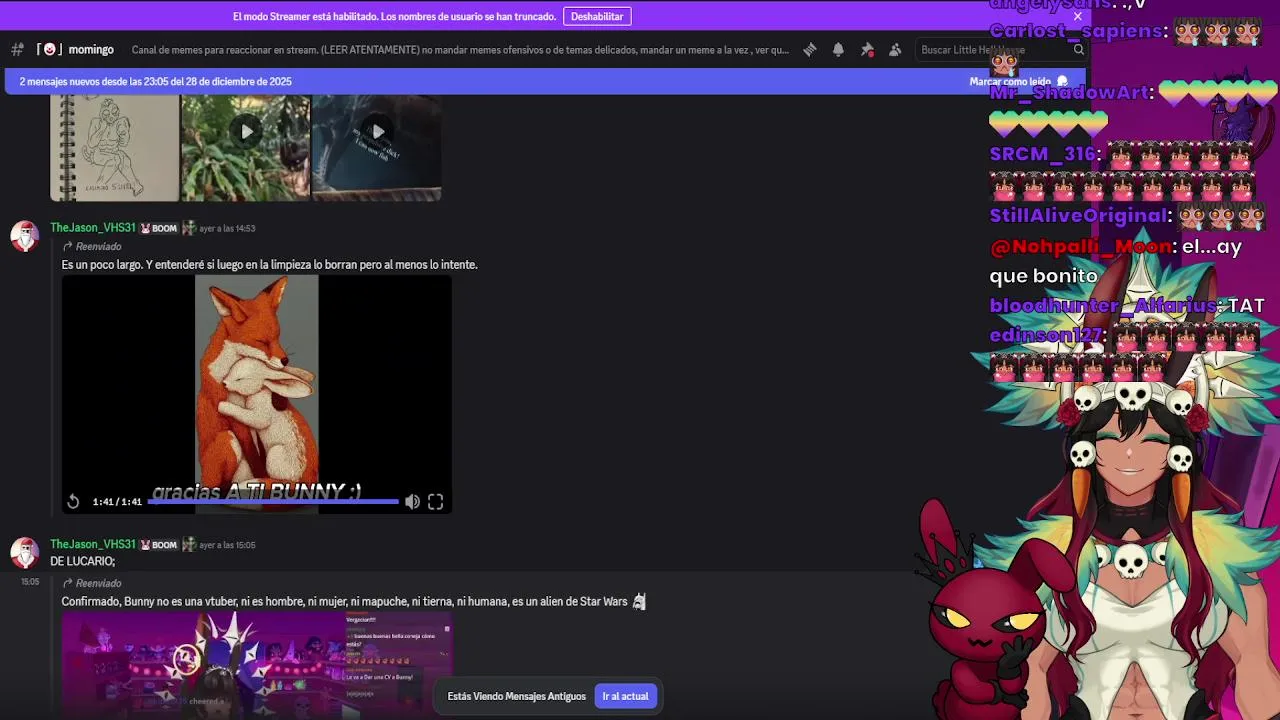Click 'ayer a las 15:05' timestamp
The image size is (1280, 720).
click(227, 545)
